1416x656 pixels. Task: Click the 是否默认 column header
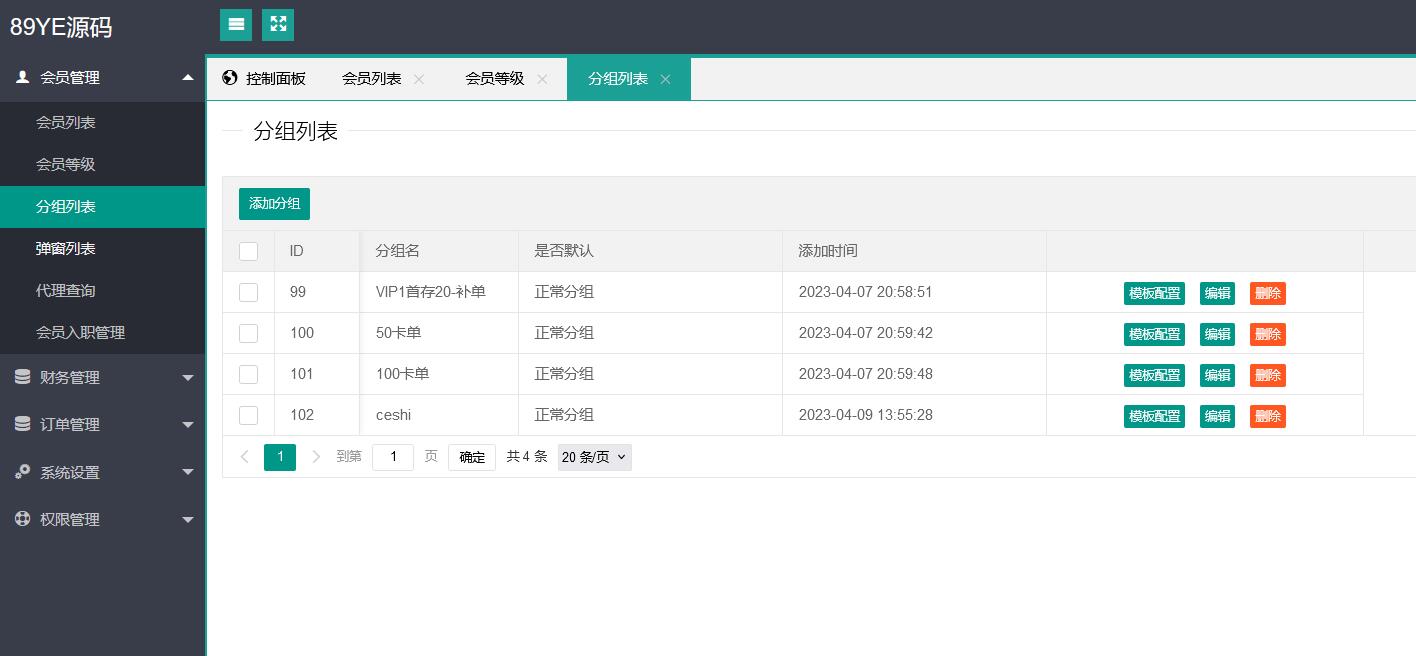(x=651, y=251)
